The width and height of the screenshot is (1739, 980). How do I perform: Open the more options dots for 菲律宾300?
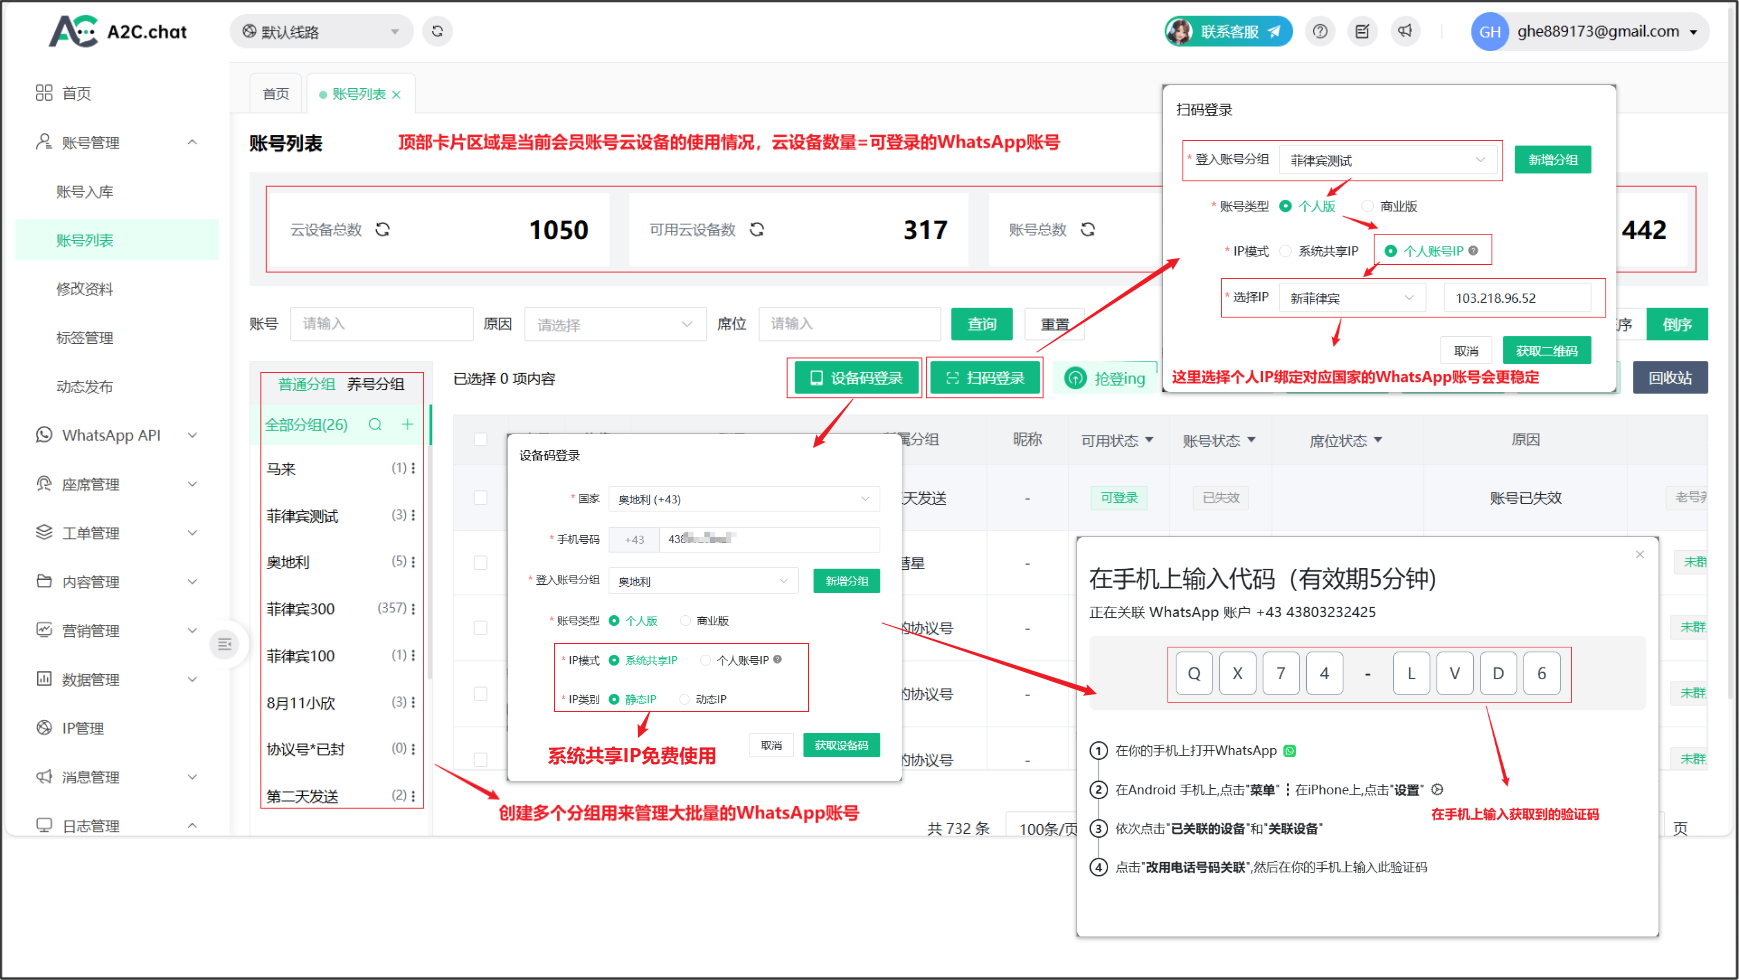(x=413, y=608)
